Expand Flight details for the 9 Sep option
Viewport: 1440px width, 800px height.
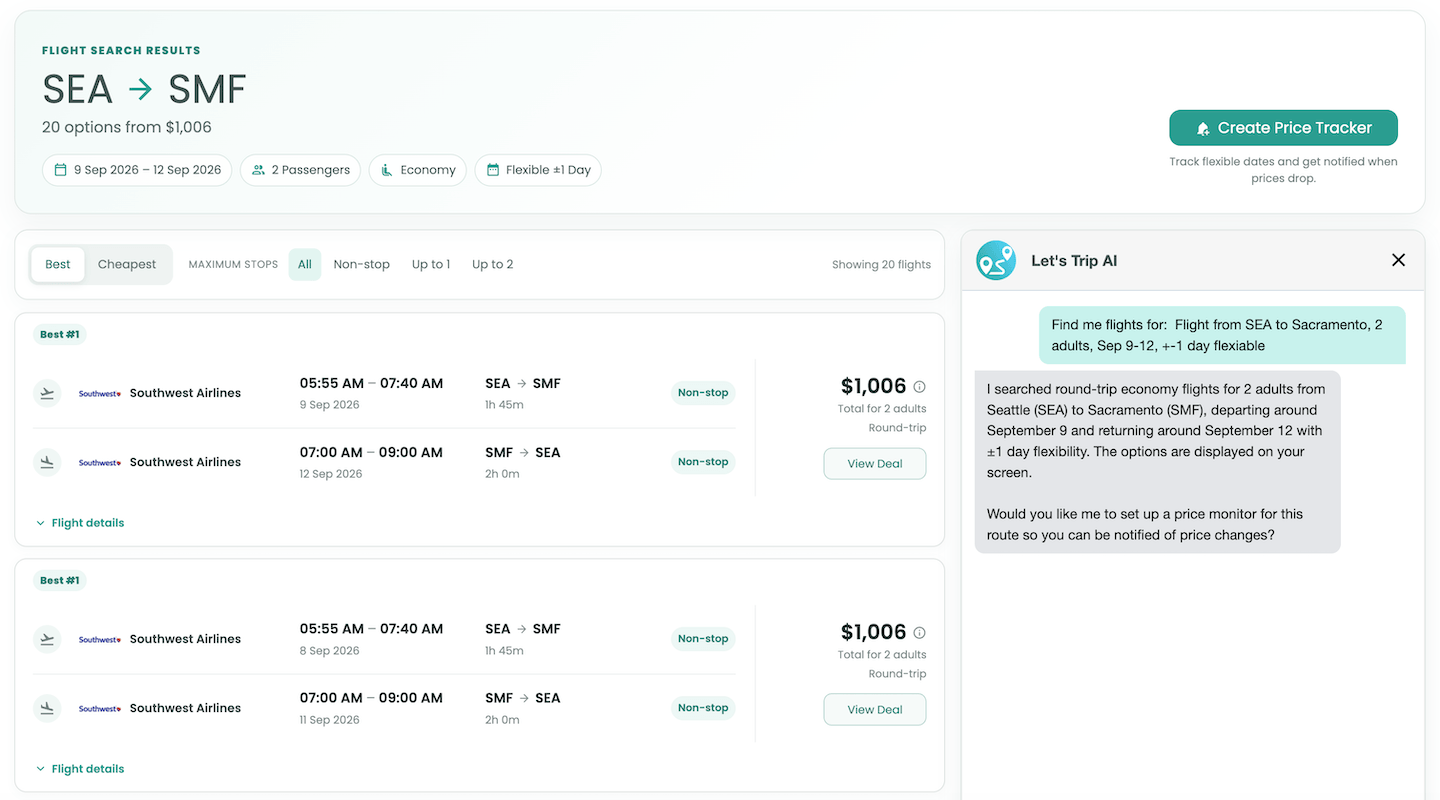pos(80,523)
